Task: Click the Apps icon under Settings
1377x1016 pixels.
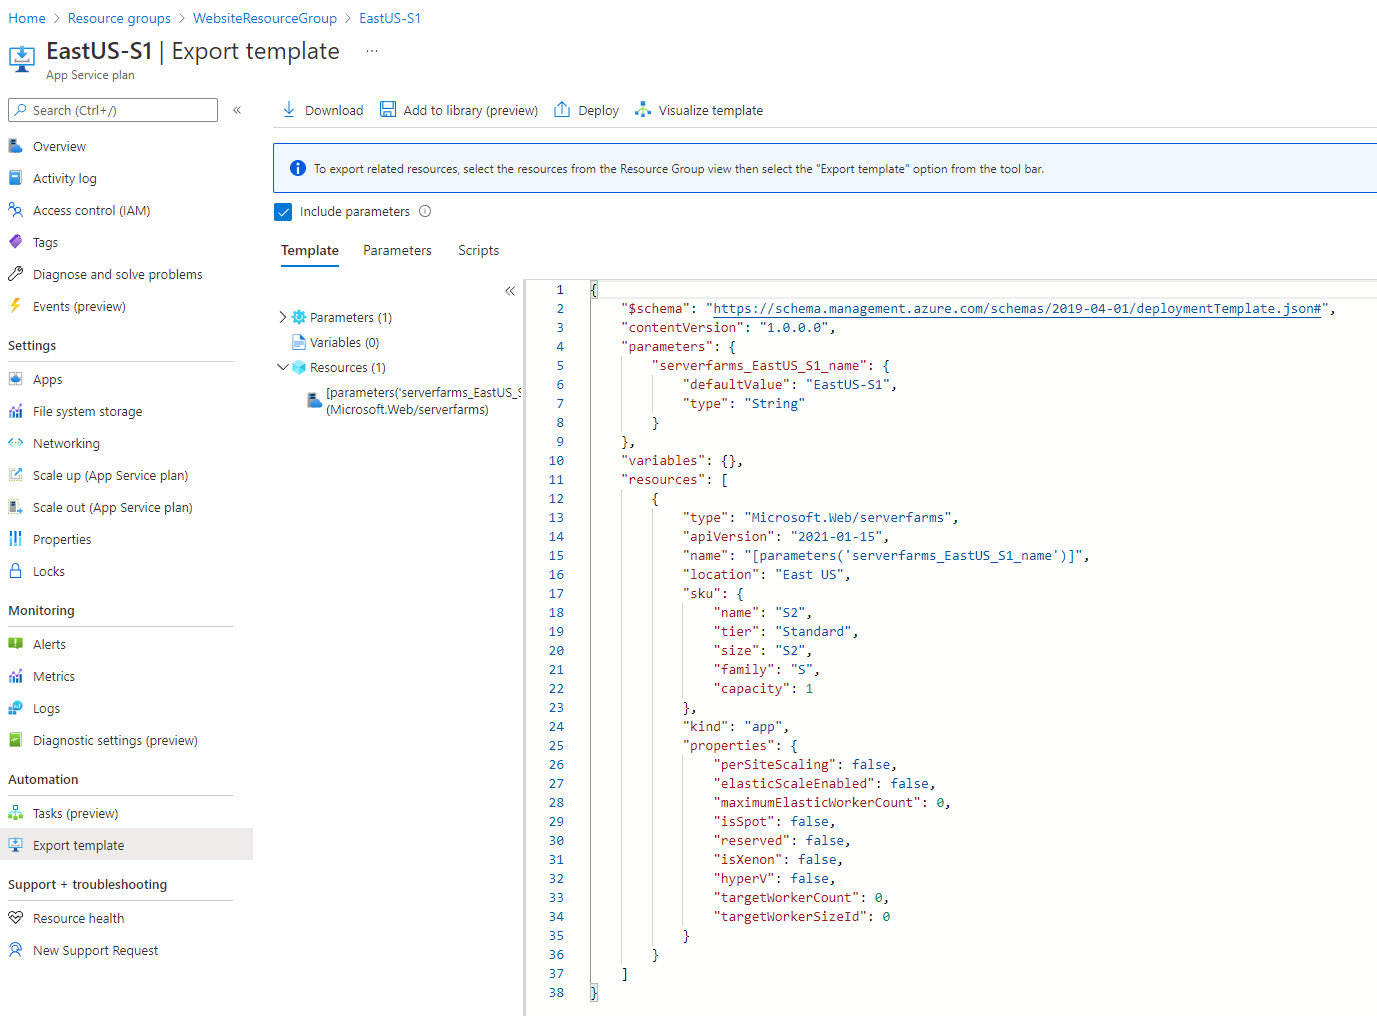Action: tap(16, 379)
